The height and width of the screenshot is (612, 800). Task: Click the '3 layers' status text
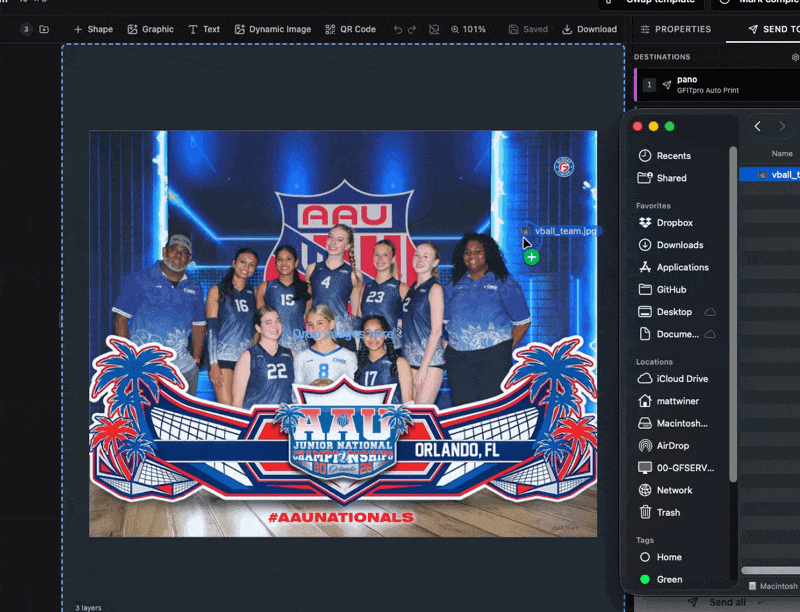point(88,607)
